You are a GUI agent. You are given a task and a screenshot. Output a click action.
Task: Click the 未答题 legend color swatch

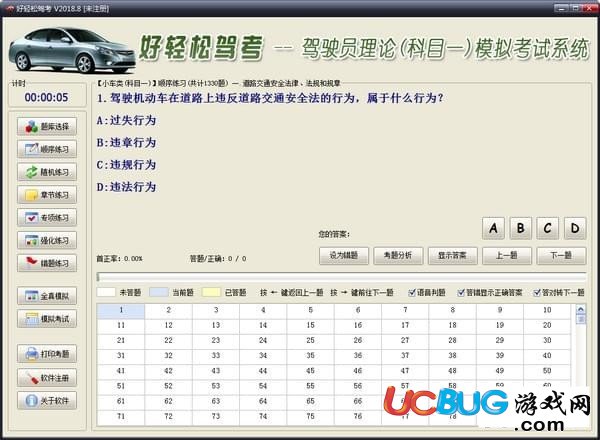[x=106, y=292]
